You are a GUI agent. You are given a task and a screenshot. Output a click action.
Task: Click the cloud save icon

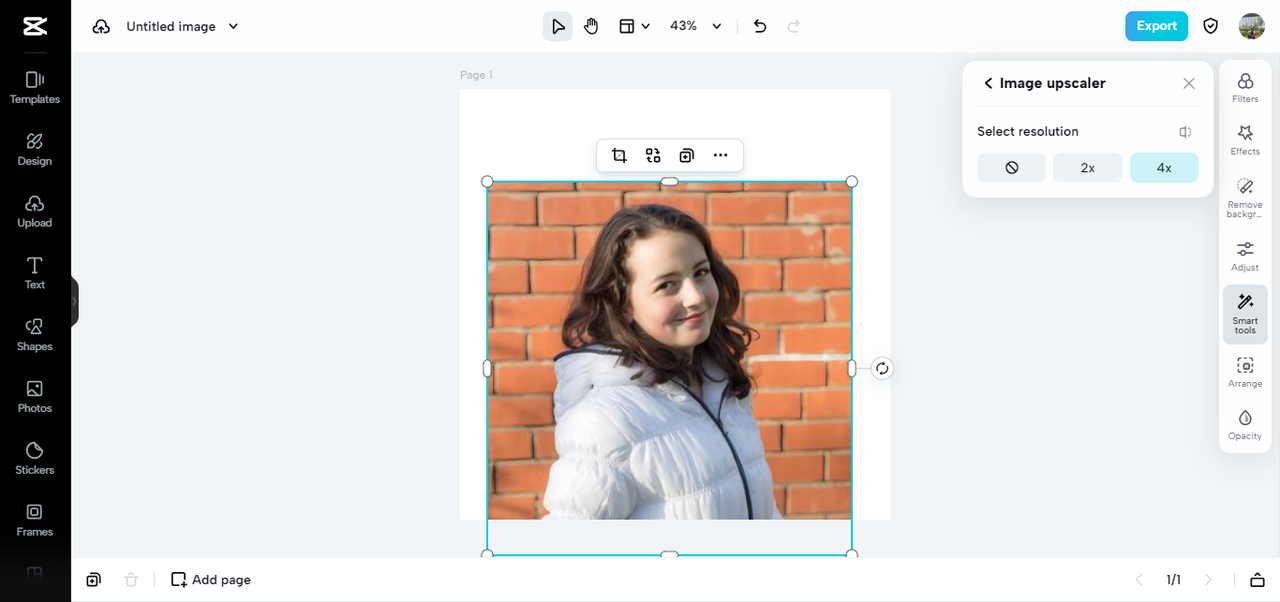pos(101,27)
